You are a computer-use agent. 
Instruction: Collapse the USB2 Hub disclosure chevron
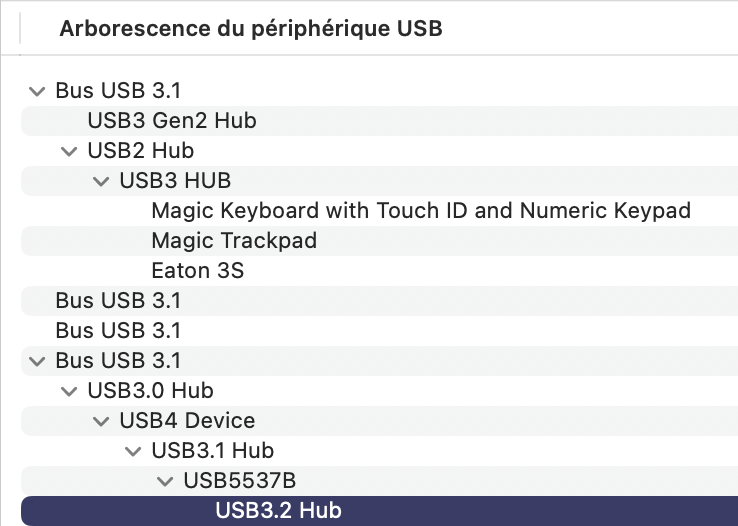[69, 151]
